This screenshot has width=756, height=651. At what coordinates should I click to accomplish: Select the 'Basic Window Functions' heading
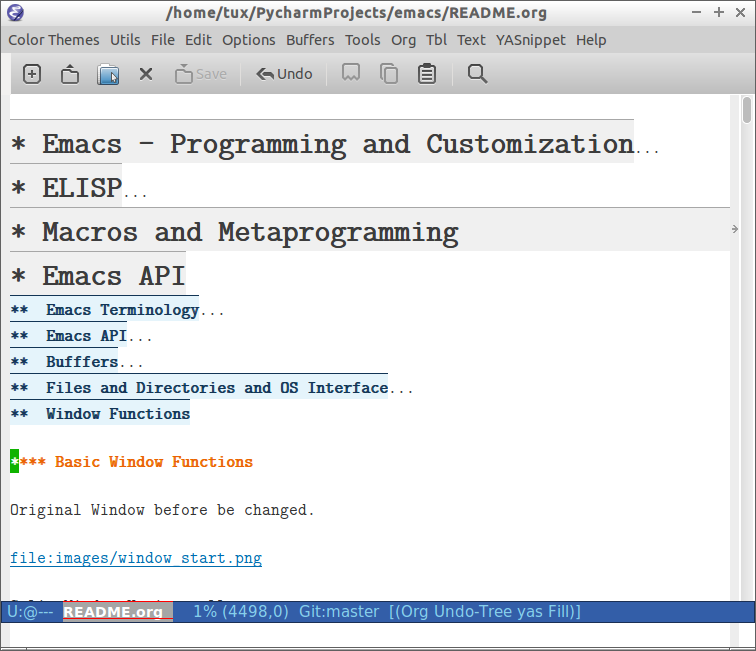(x=132, y=461)
